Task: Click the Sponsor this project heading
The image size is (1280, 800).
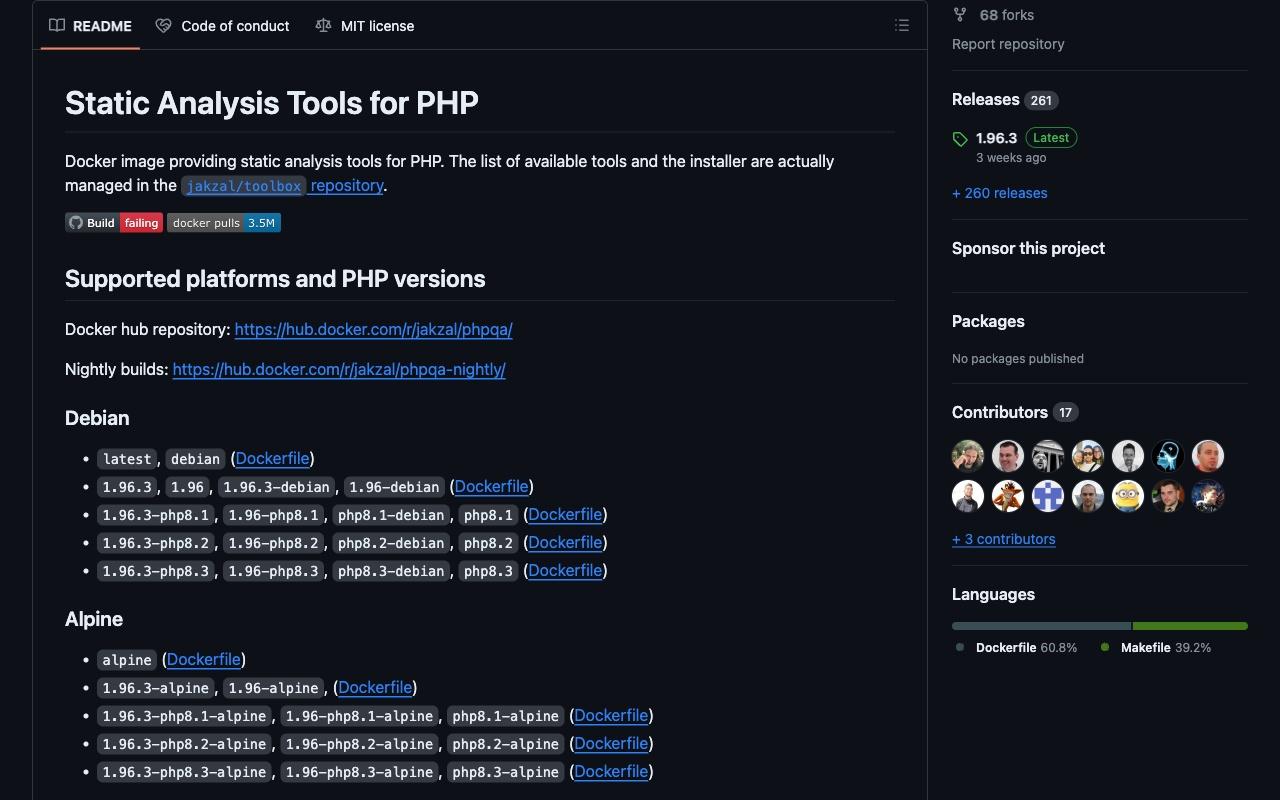Action: pyautogui.click(x=1028, y=248)
